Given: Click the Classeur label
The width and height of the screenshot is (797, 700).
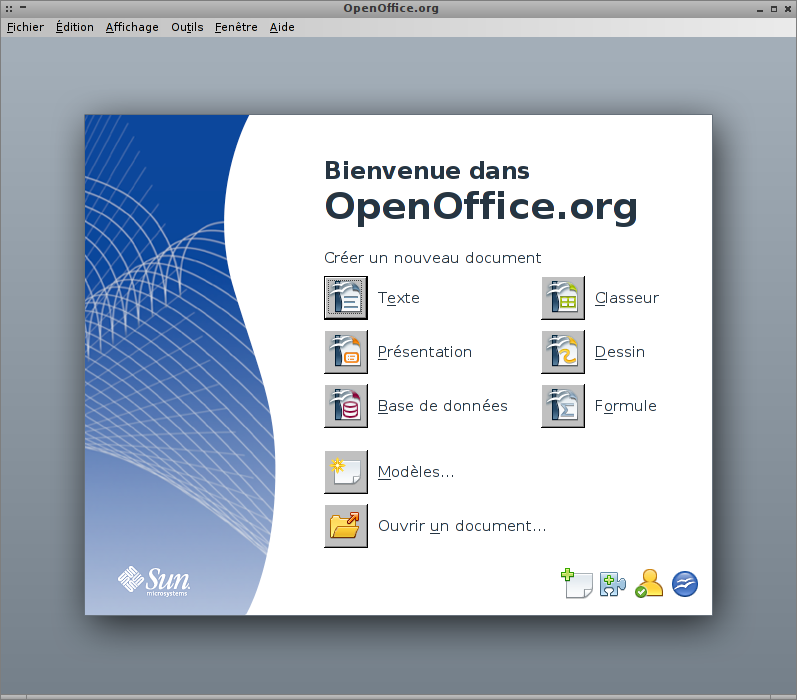Looking at the screenshot, I should pyautogui.click(x=627, y=298).
